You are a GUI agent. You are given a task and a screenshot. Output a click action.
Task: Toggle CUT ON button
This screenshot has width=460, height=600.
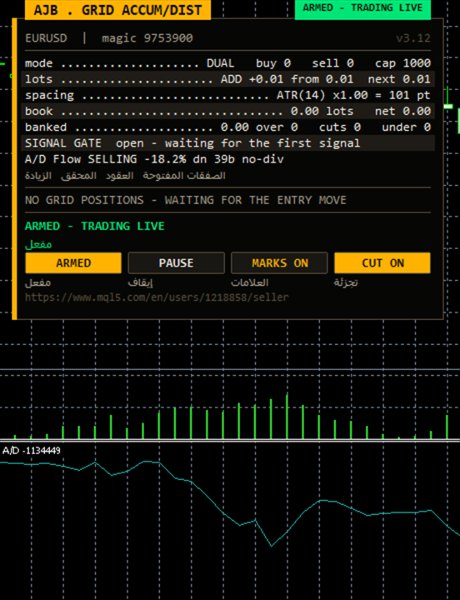(382, 263)
